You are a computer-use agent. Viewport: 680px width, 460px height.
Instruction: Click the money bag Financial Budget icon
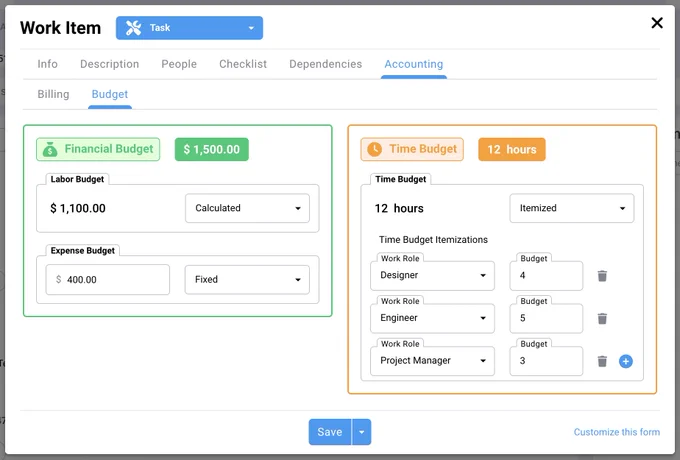[50, 149]
